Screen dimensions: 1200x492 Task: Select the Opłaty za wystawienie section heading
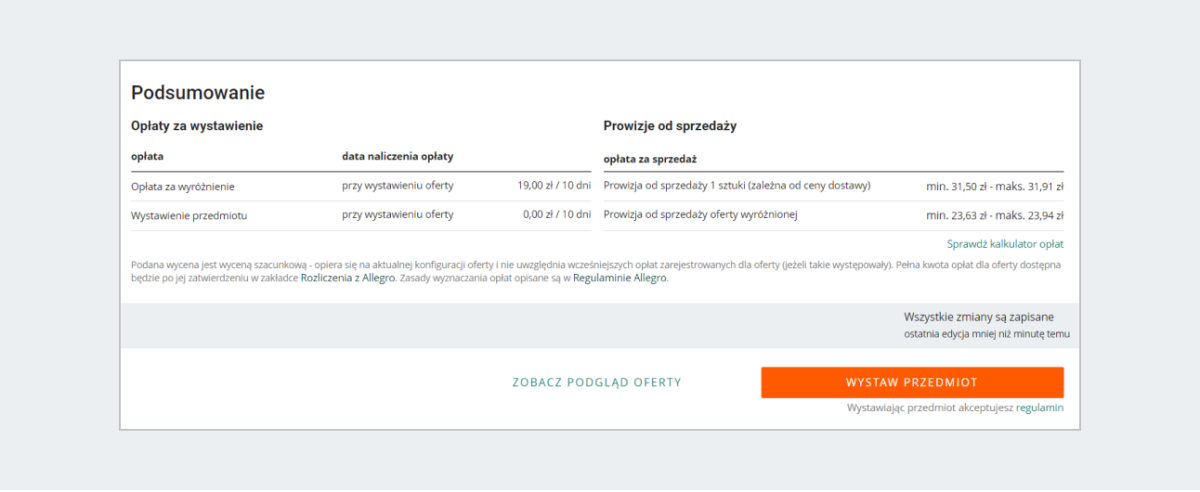(x=197, y=126)
